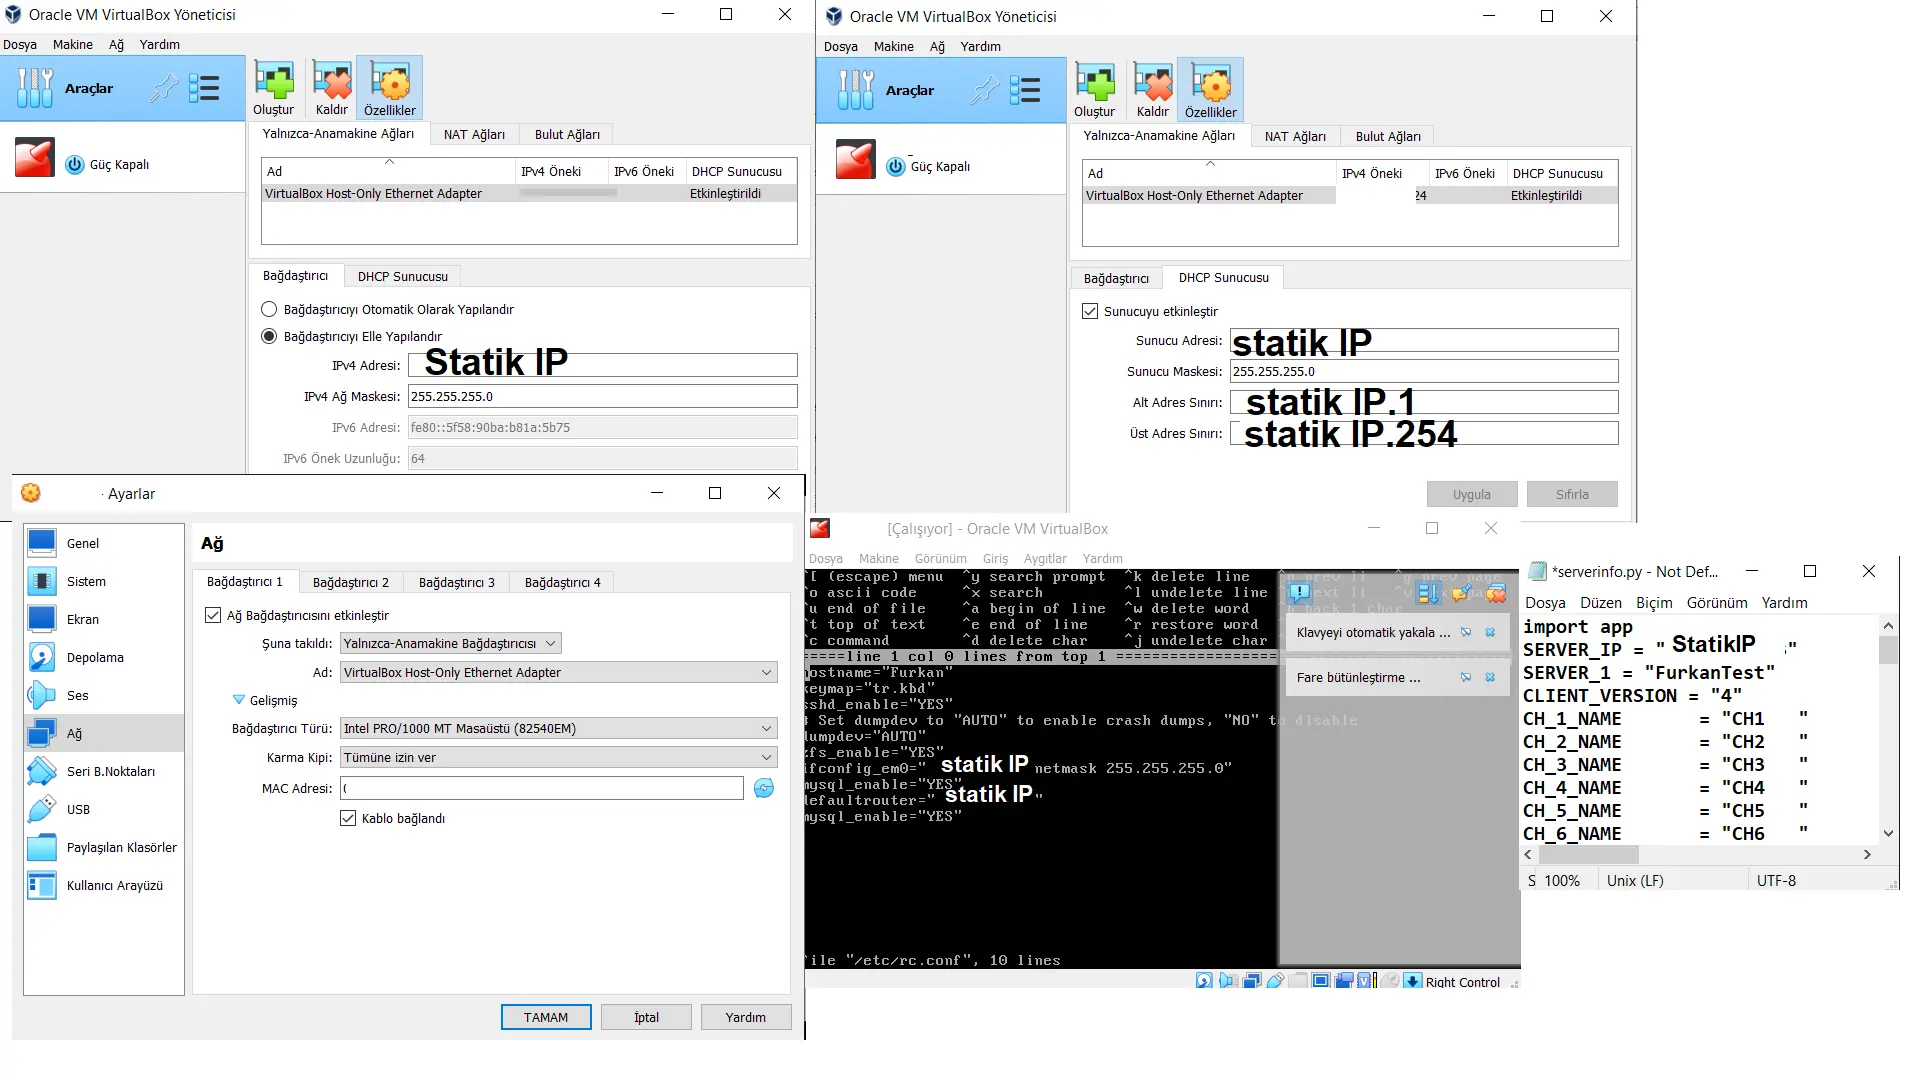Image resolution: width=1920 pixels, height=1080 pixels.
Task: Open 'Şuna takıldı' dropdown
Action: pyautogui.click(x=450, y=643)
